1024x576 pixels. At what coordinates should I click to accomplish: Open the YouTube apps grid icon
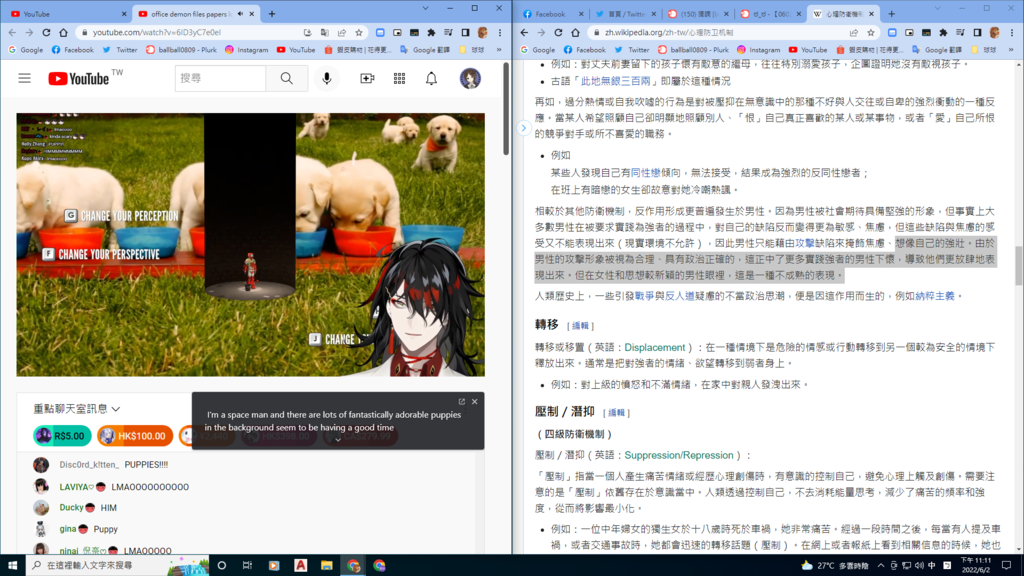pyautogui.click(x=399, y=78)
